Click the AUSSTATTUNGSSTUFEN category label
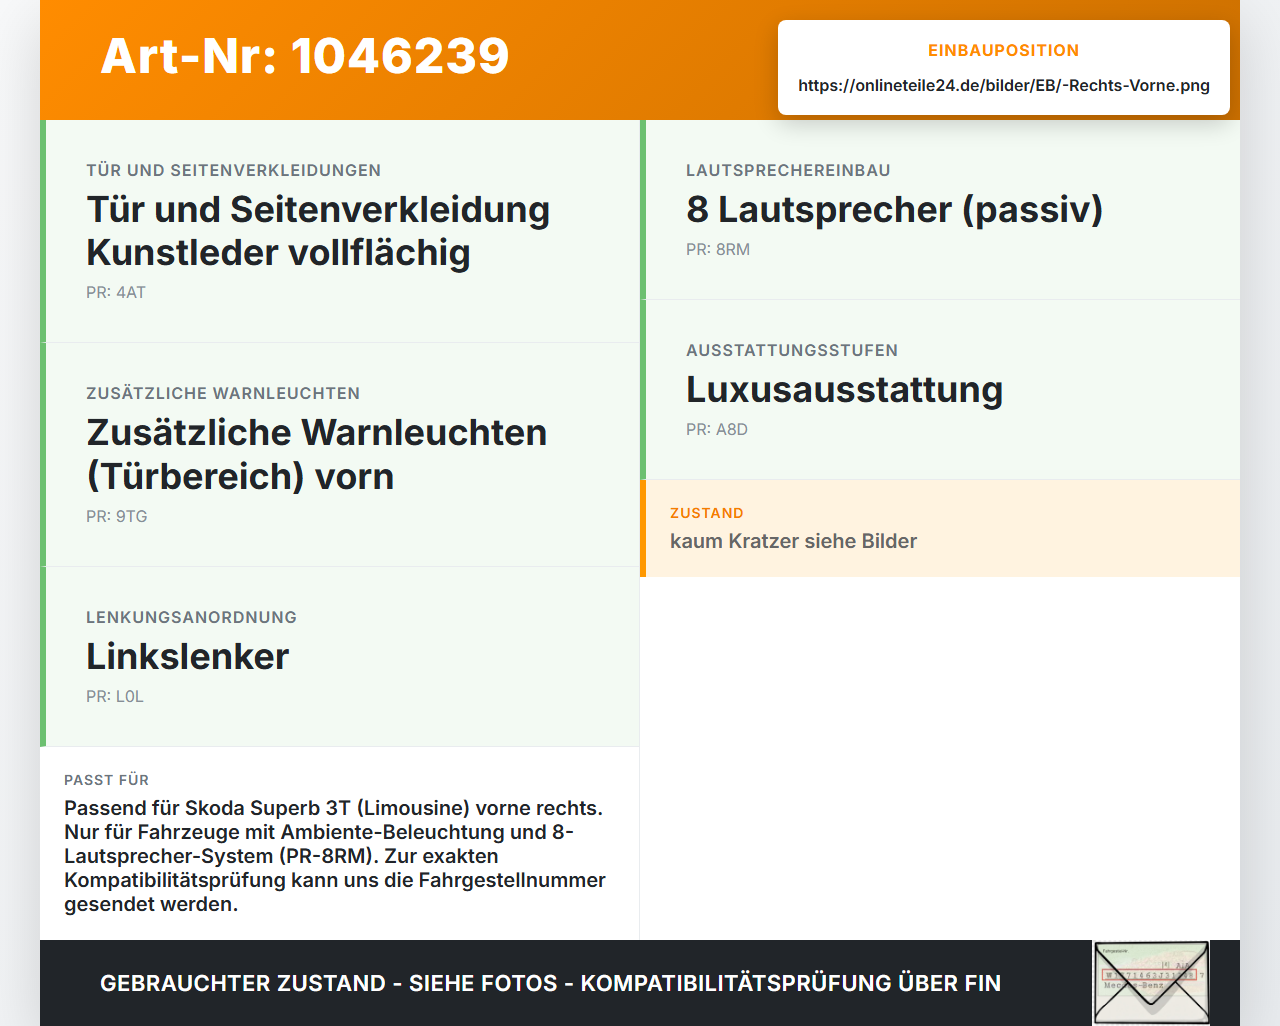The height and width of the screenshot is (1026, 1280). (792, 350)
